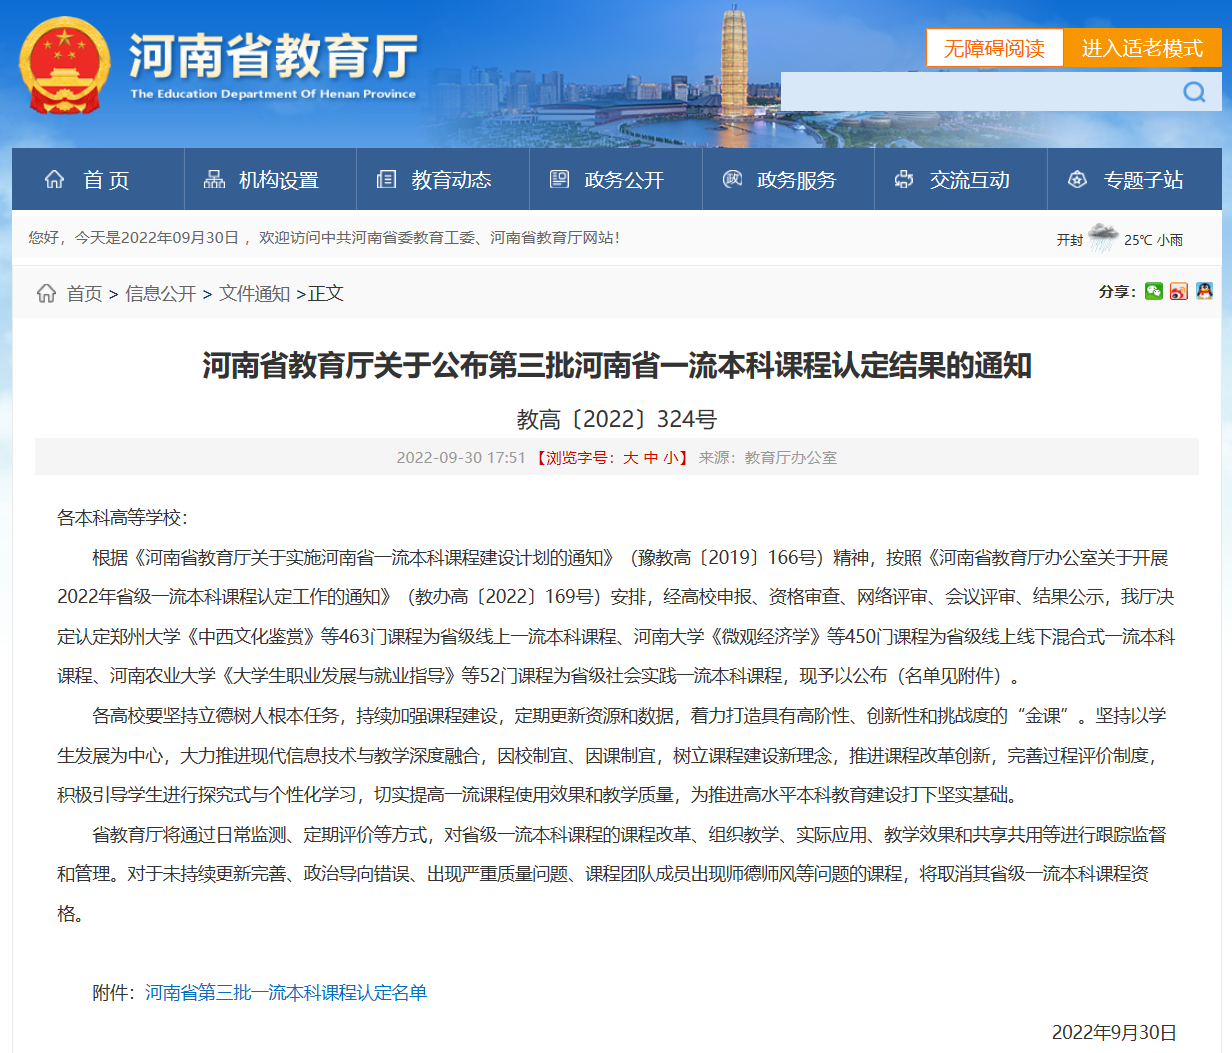Open attachment 河南省第三批一流本科课程认定名单
1232x1053 pixels.
(x=286, y=993)
